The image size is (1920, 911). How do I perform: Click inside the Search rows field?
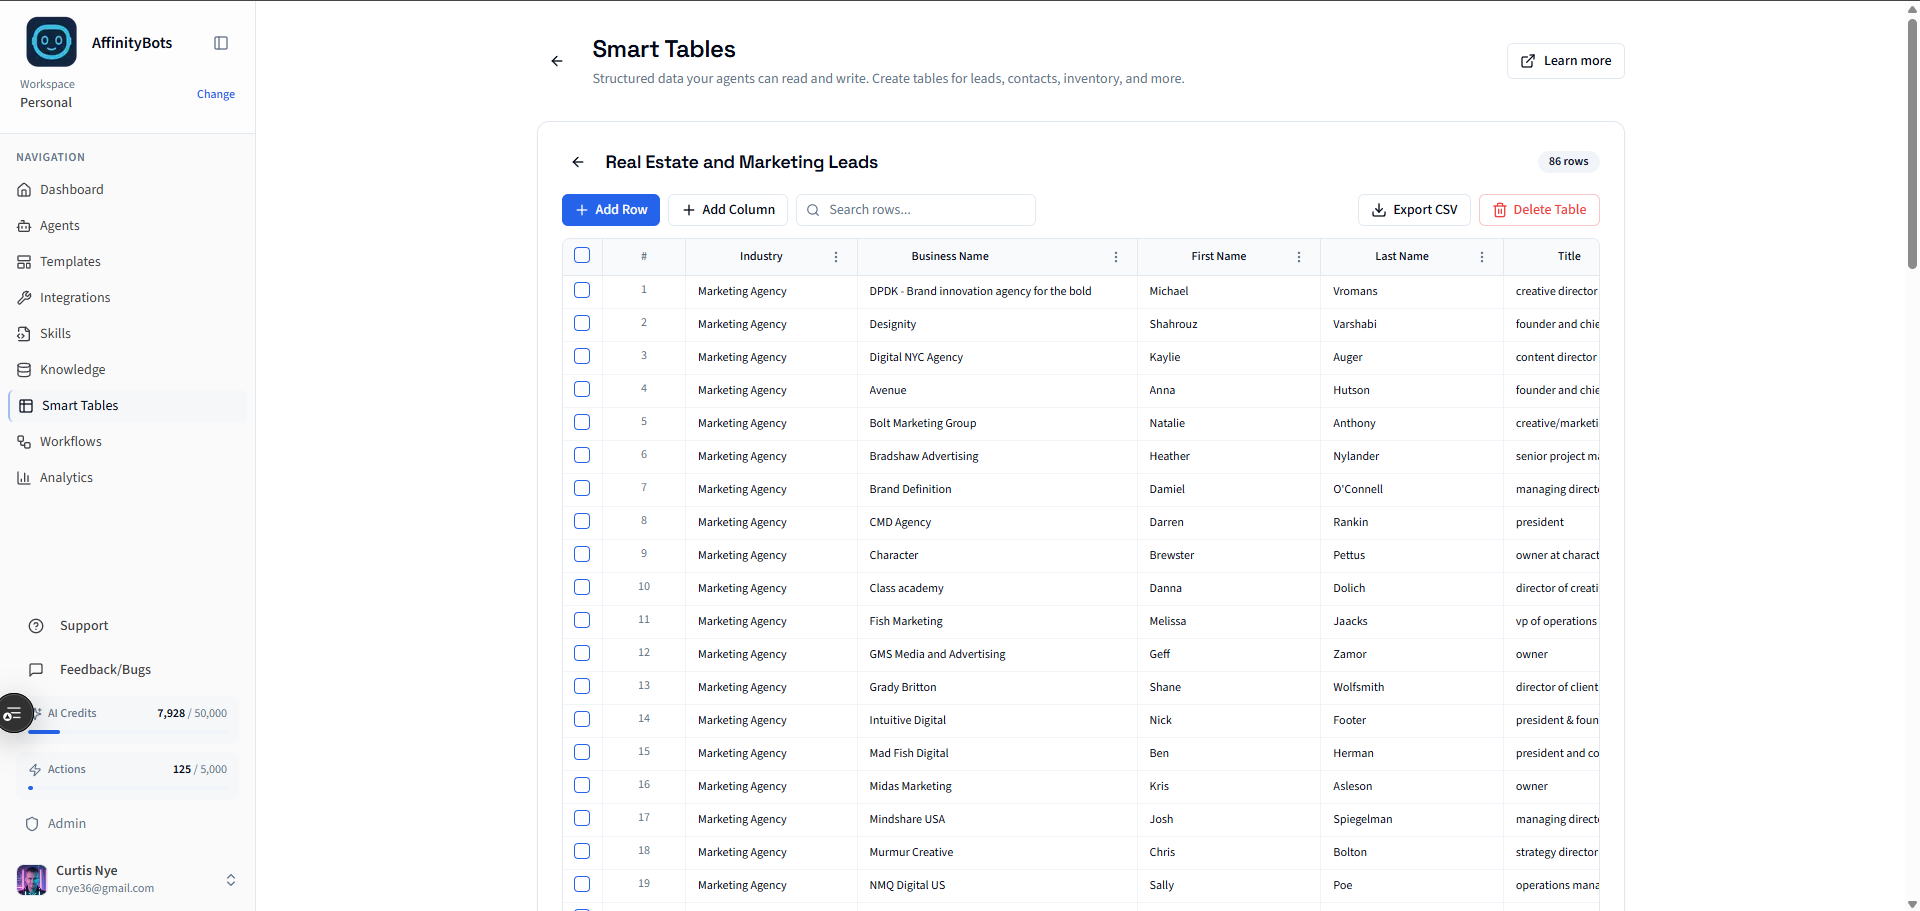[915, 210]
